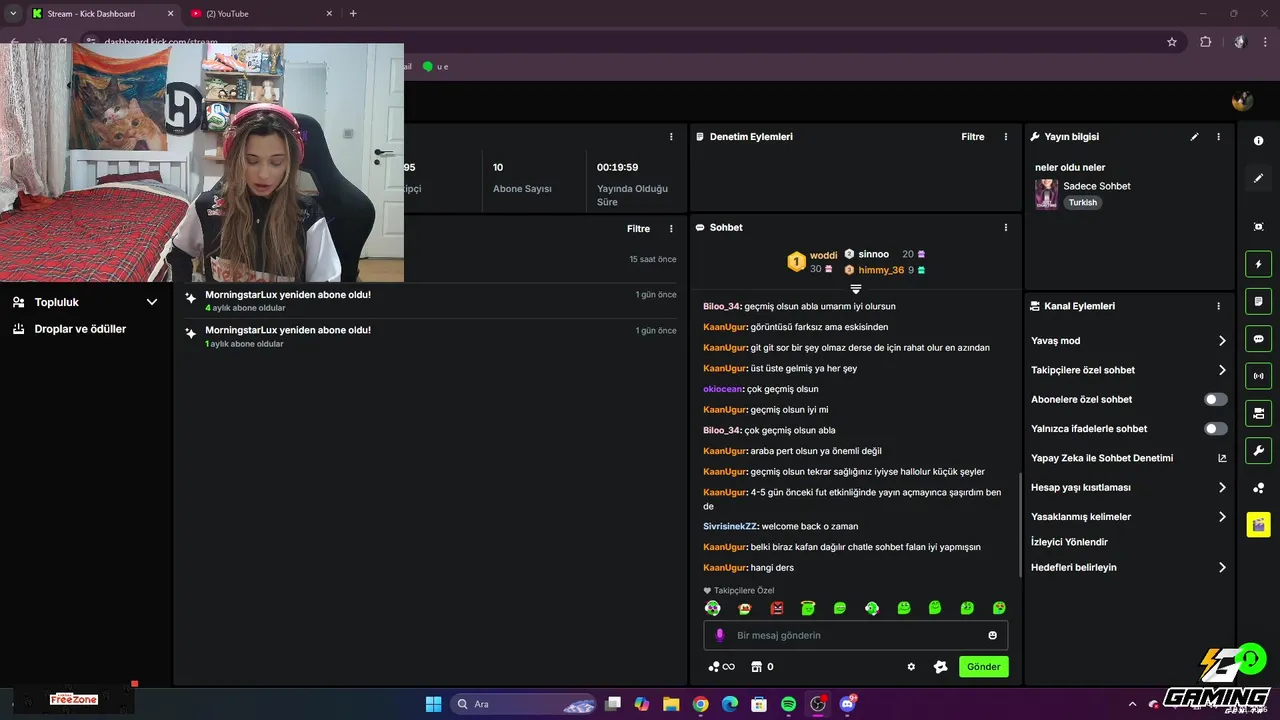The image size is (1280, 720).
Task: Click the three-dots bubbles icon in sidebar
Action: coord(1258,488)
